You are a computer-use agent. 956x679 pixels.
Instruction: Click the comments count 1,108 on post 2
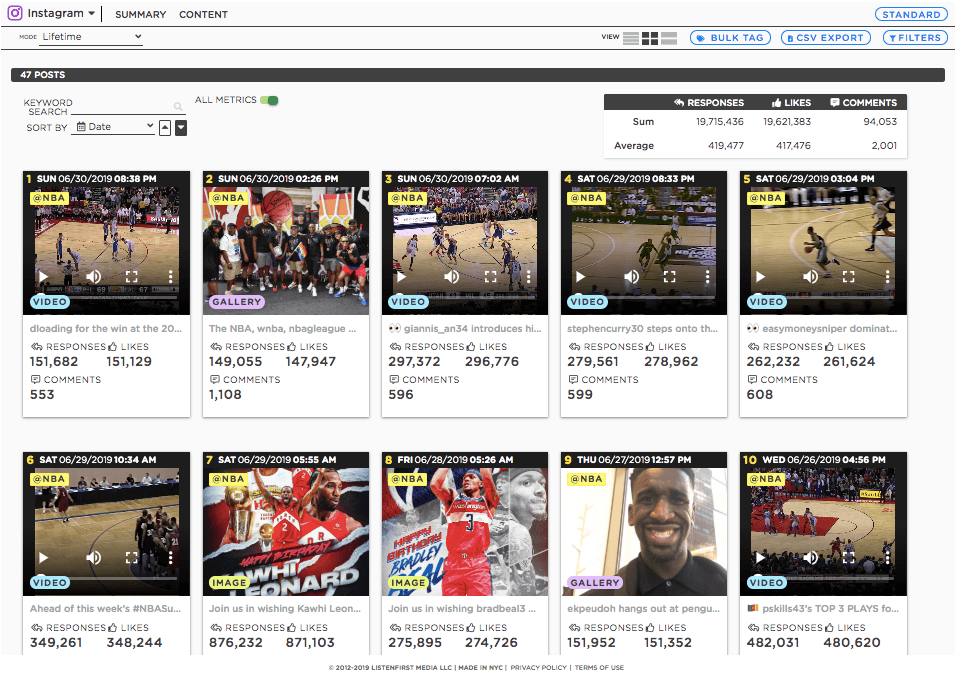tap(225, 394)
